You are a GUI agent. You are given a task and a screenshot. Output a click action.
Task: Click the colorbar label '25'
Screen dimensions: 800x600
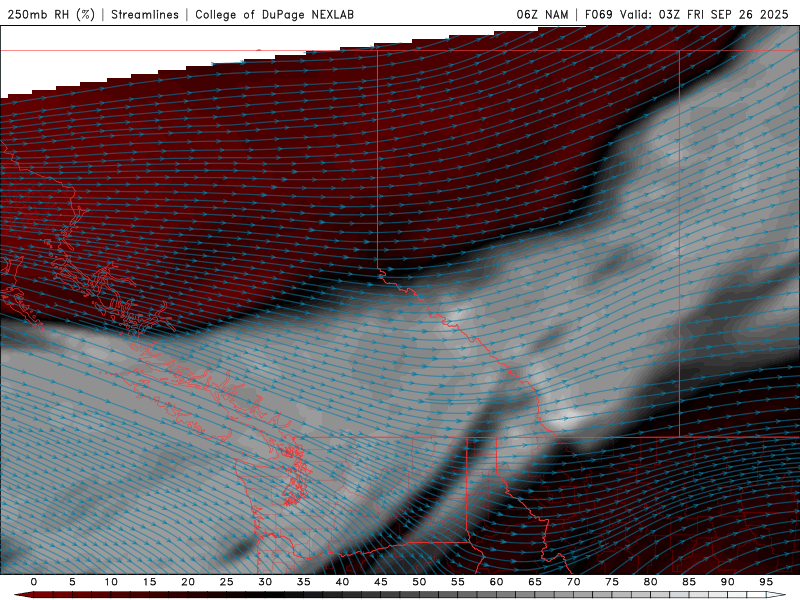click(x=227, y=582)
